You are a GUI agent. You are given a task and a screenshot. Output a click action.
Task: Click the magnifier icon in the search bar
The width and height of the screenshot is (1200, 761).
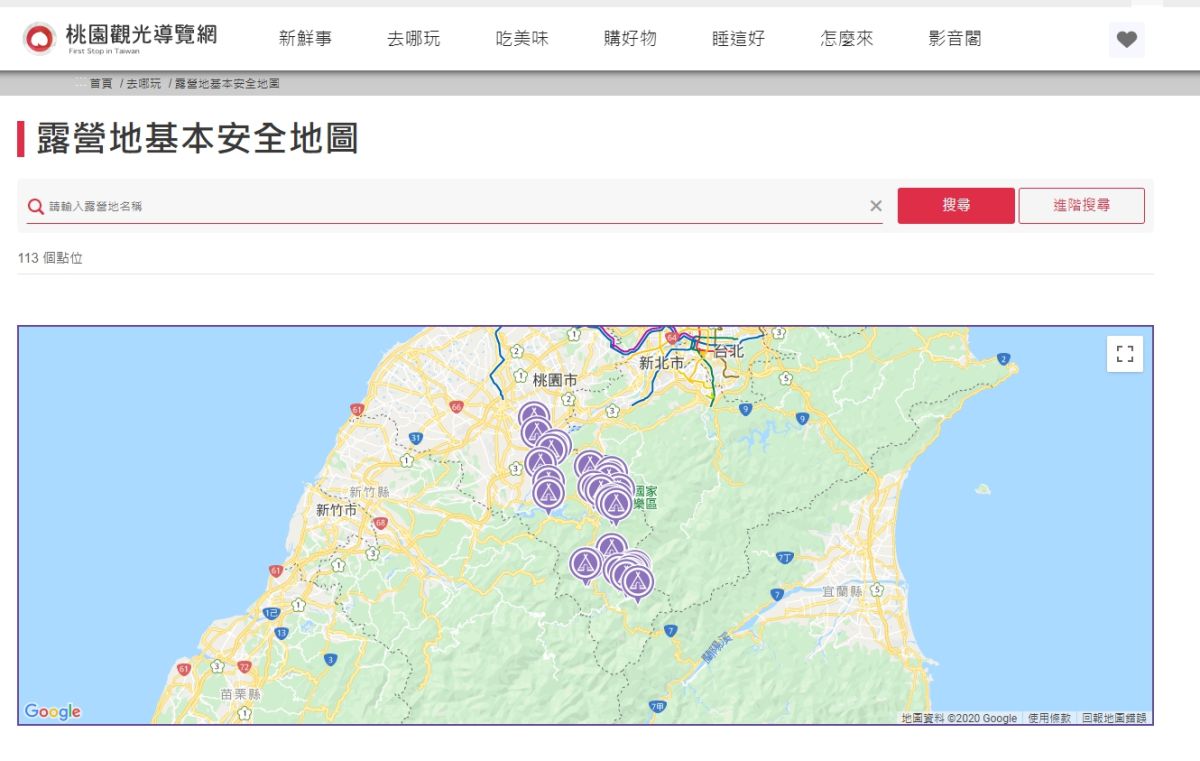click(35, 205)
